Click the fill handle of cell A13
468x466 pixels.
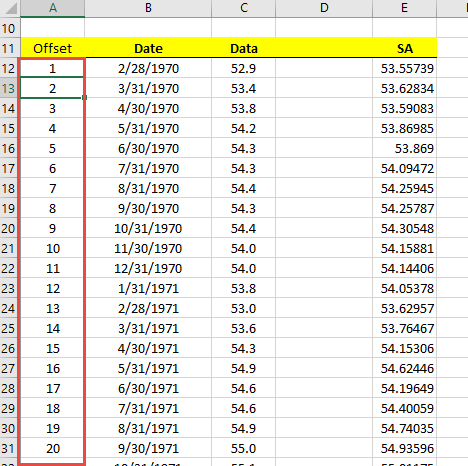coord(84,97)
